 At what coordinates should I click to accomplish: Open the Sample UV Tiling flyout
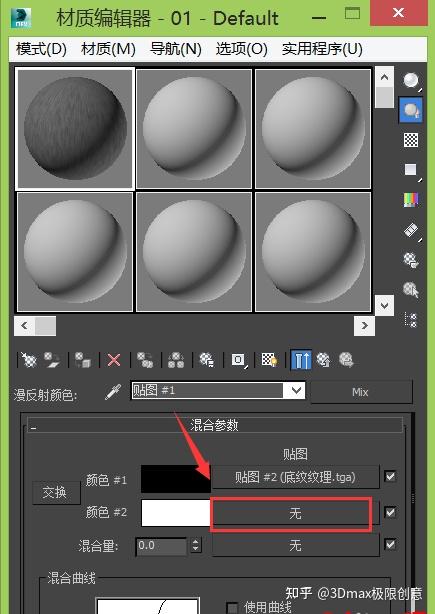pyautogui.click(x=411, y=170)
